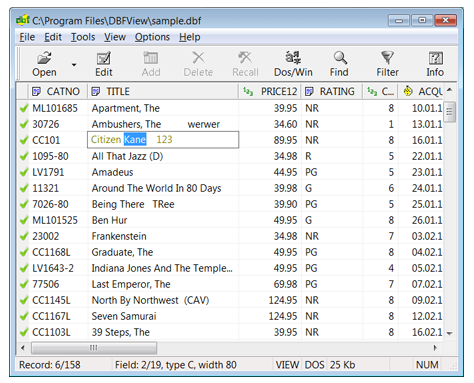Click the horizontal scrollbar thumb
Image resolution: width=474 pixels, height=383 pixels.
pyautogui.click(x=94, y=348)
